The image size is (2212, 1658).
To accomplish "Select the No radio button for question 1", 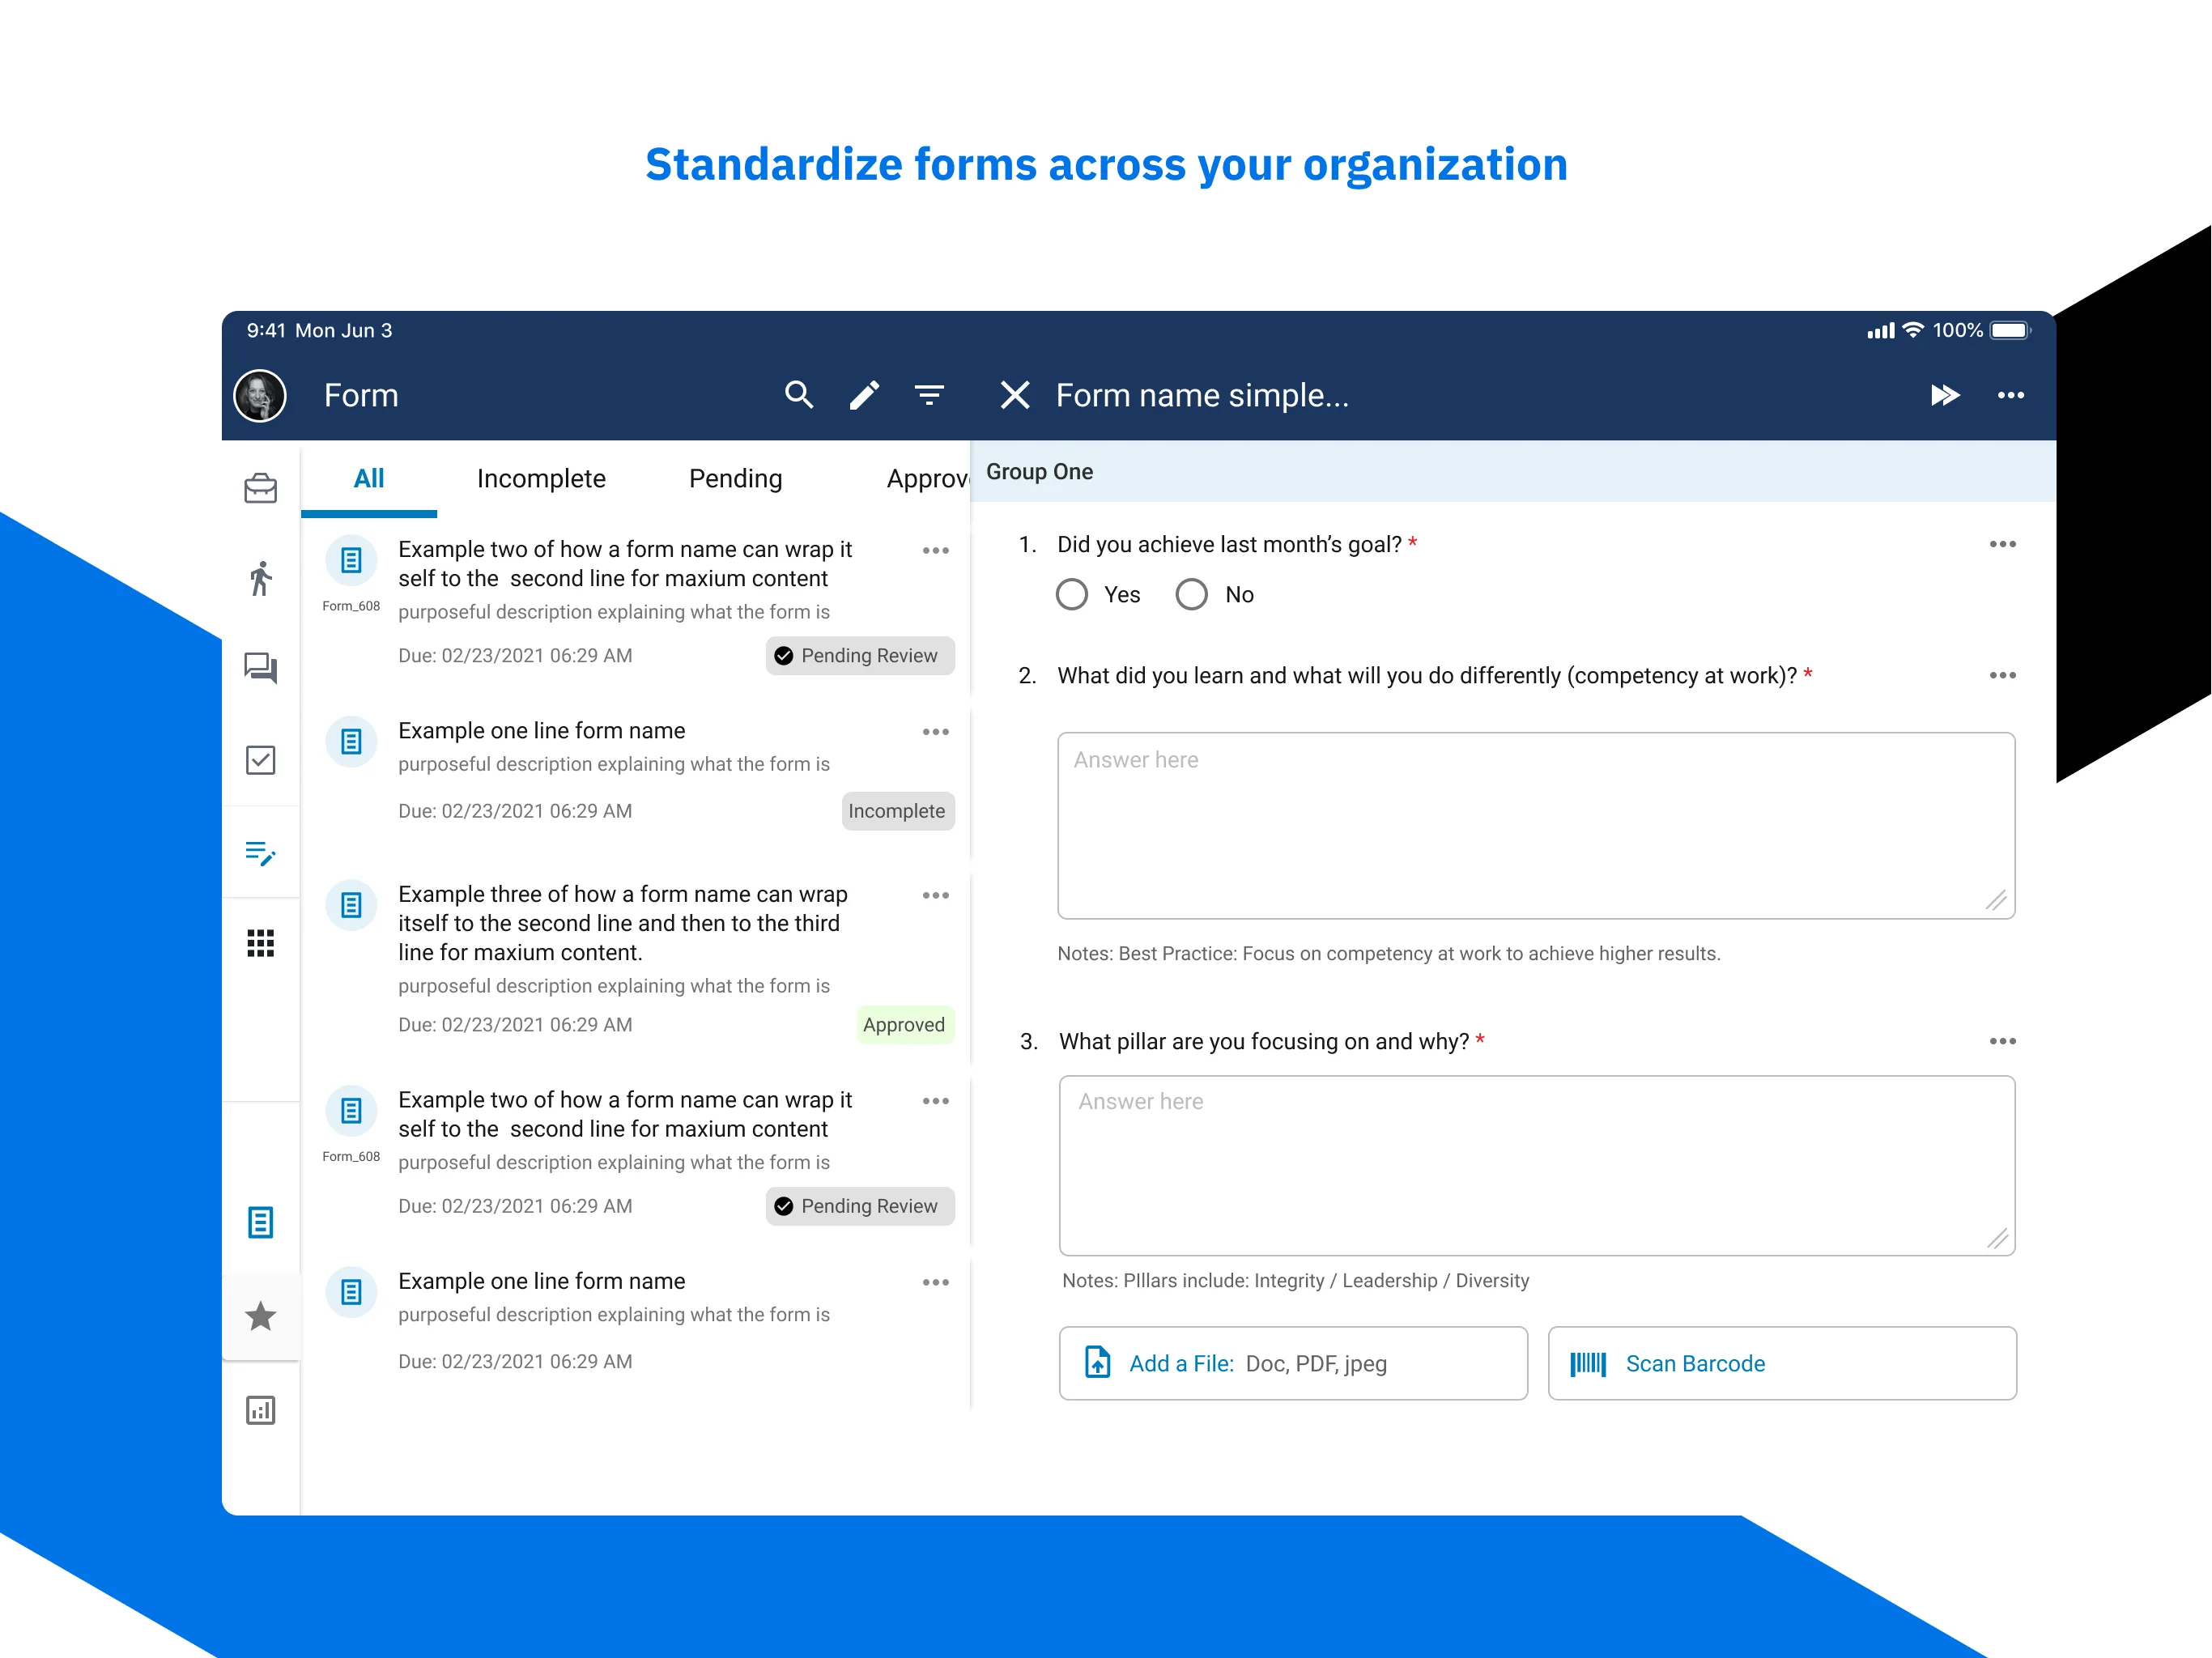I will [x=1191, y=596].
